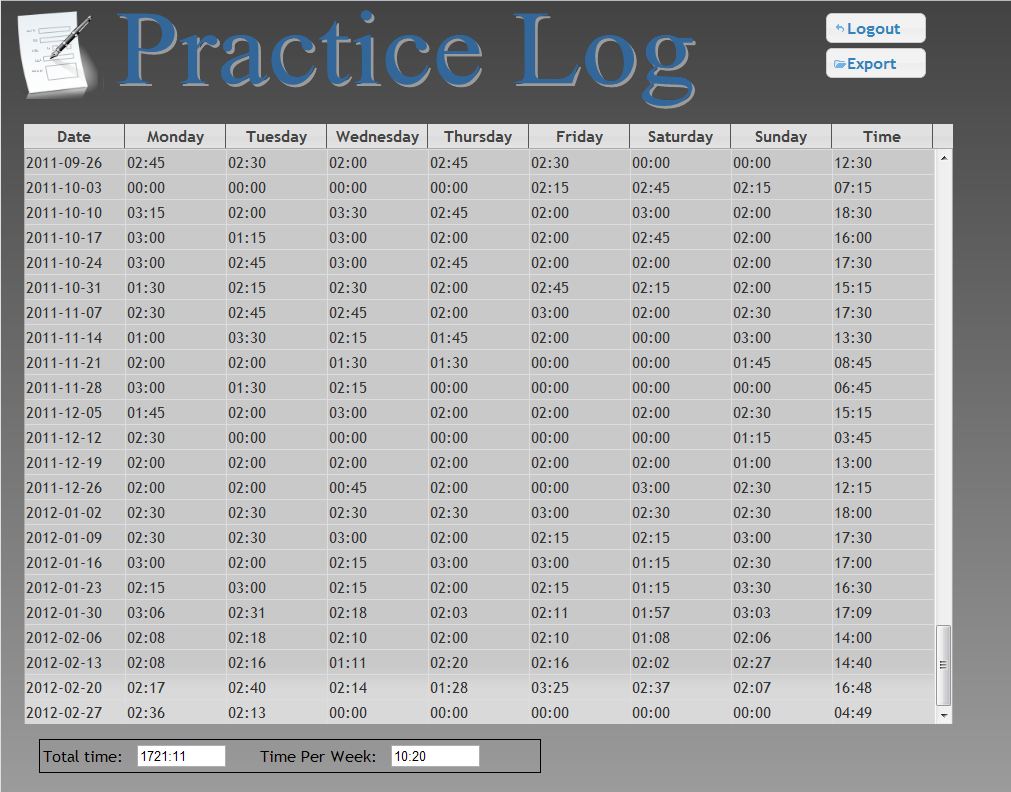Select the 2011-11-28 date cell
1011x792 pixels.
pyautogui.click(x=74, y=388)
